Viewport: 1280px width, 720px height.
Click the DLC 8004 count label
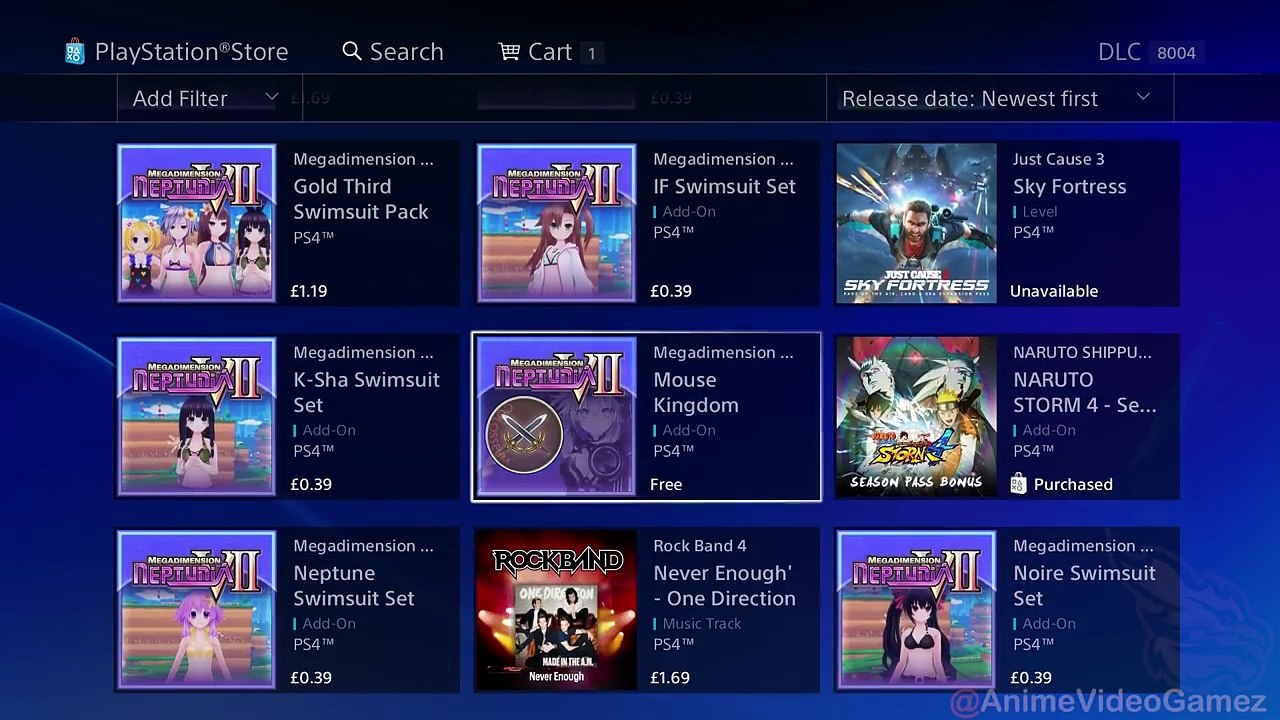click(1150, 53)
